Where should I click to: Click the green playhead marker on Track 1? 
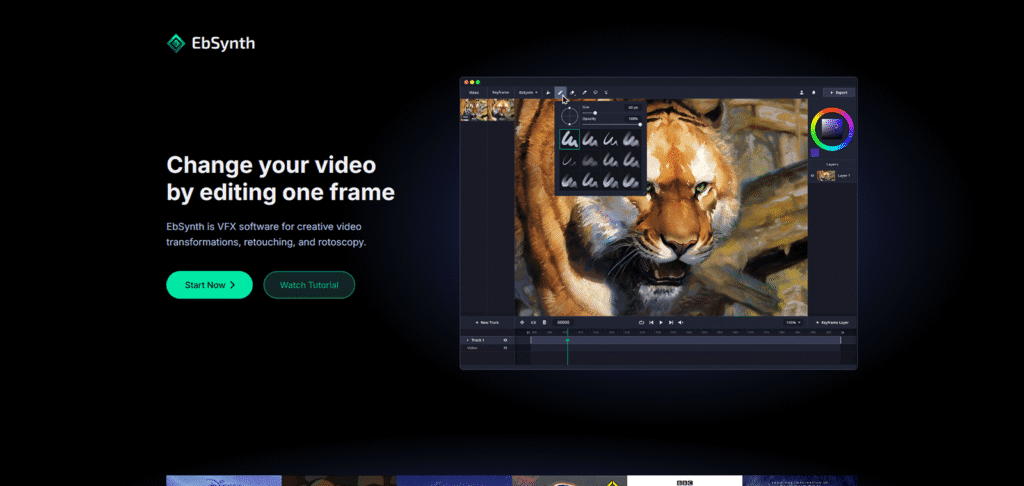coord(568,340)
